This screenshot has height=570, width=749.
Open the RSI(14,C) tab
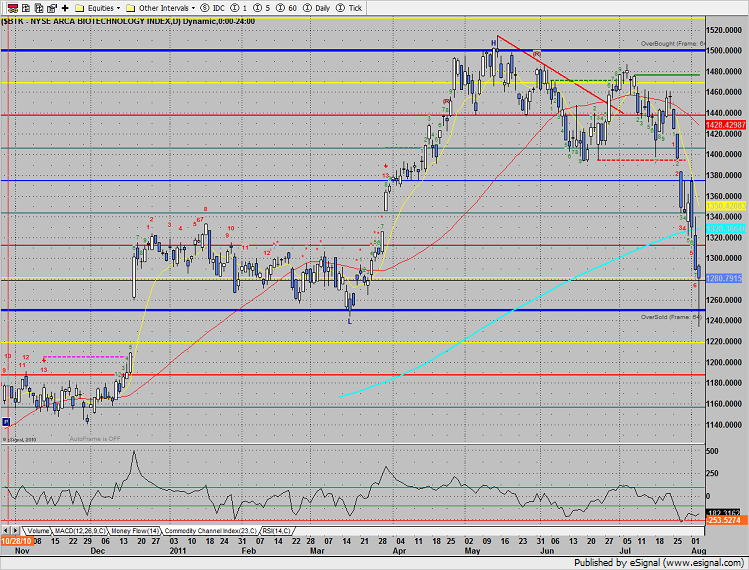276,531
